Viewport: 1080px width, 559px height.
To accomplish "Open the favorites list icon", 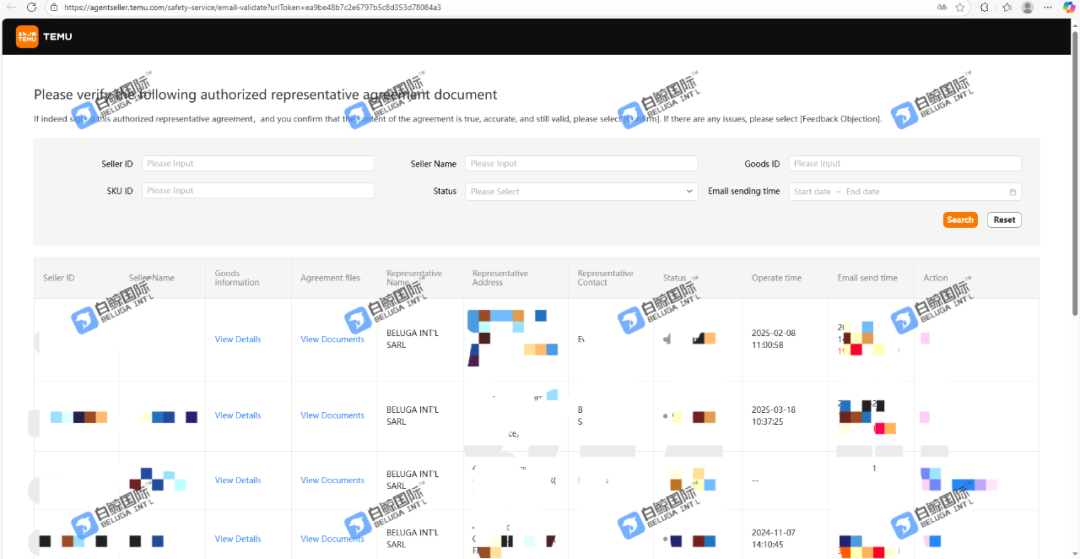I will [1007, 8].
